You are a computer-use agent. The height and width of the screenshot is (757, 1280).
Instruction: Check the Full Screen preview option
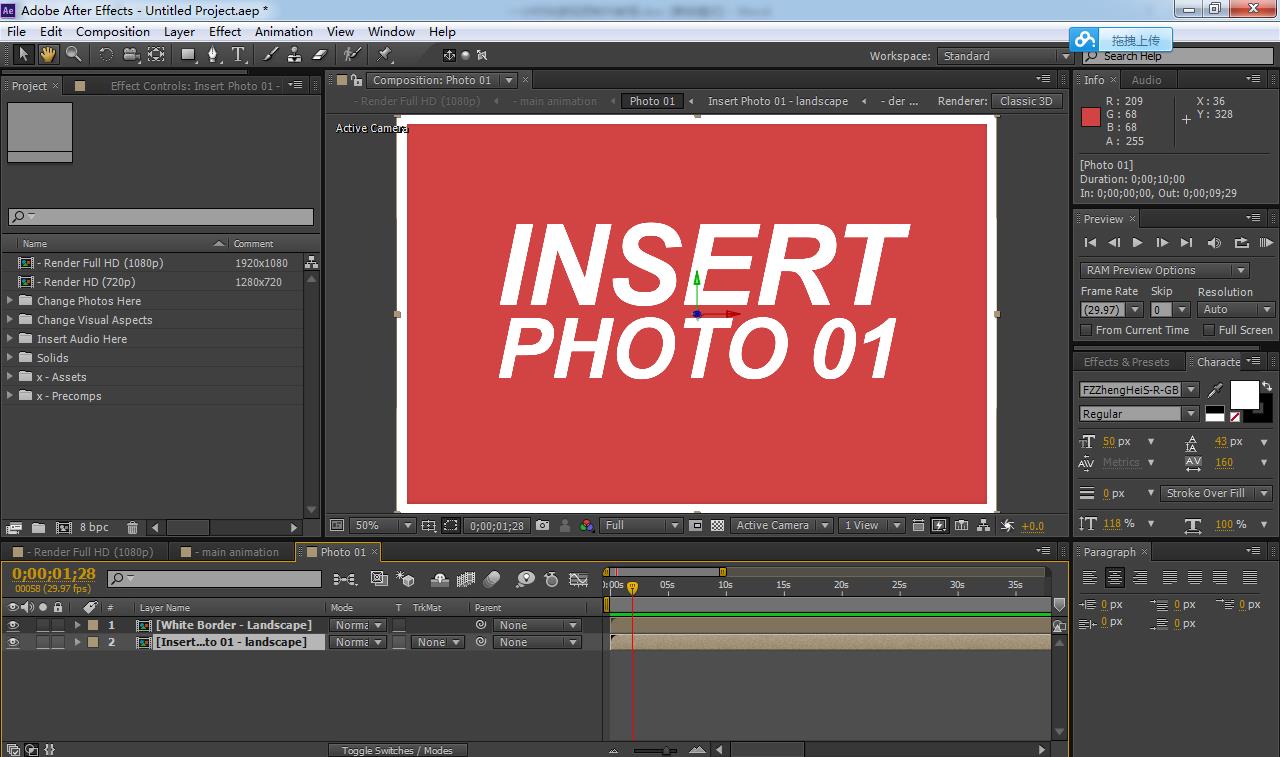click(1209, 330)
